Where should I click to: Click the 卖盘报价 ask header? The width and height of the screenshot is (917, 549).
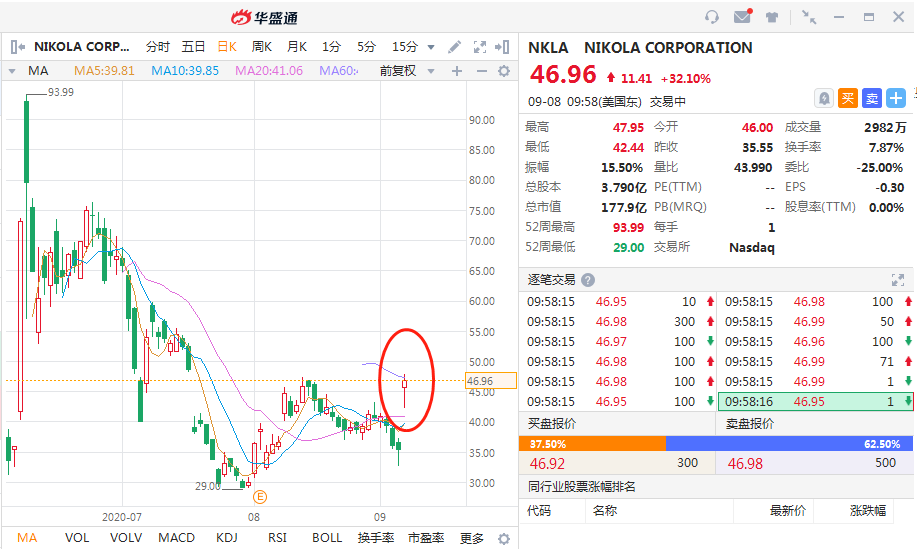pyautogui.click(x=750, y=423)
